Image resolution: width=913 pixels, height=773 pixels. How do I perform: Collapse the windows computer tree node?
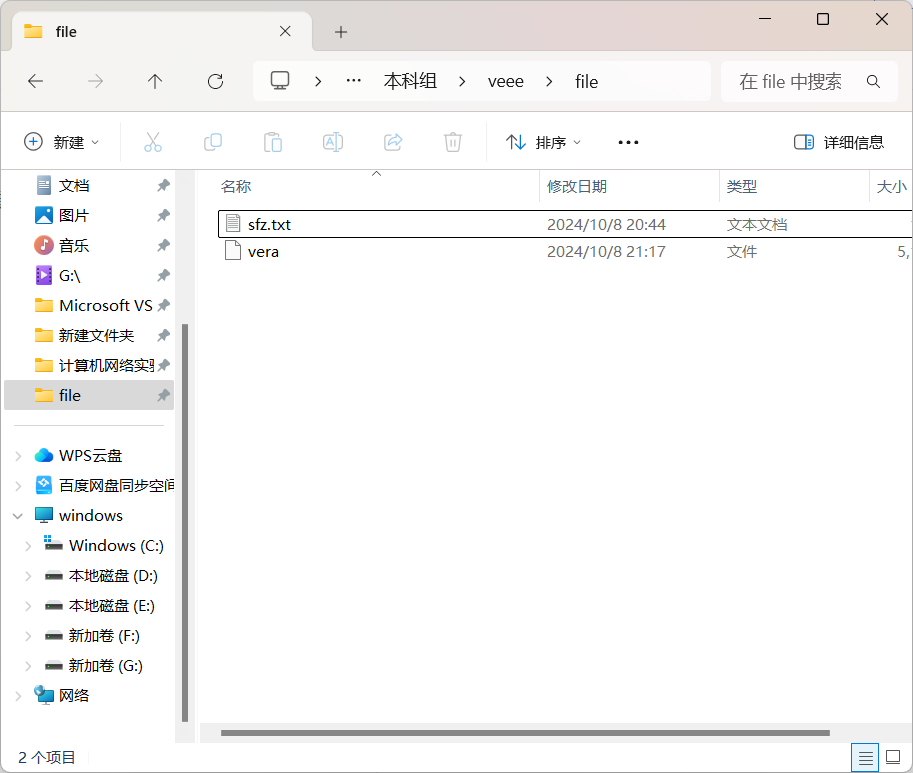(x=17, y=516)
